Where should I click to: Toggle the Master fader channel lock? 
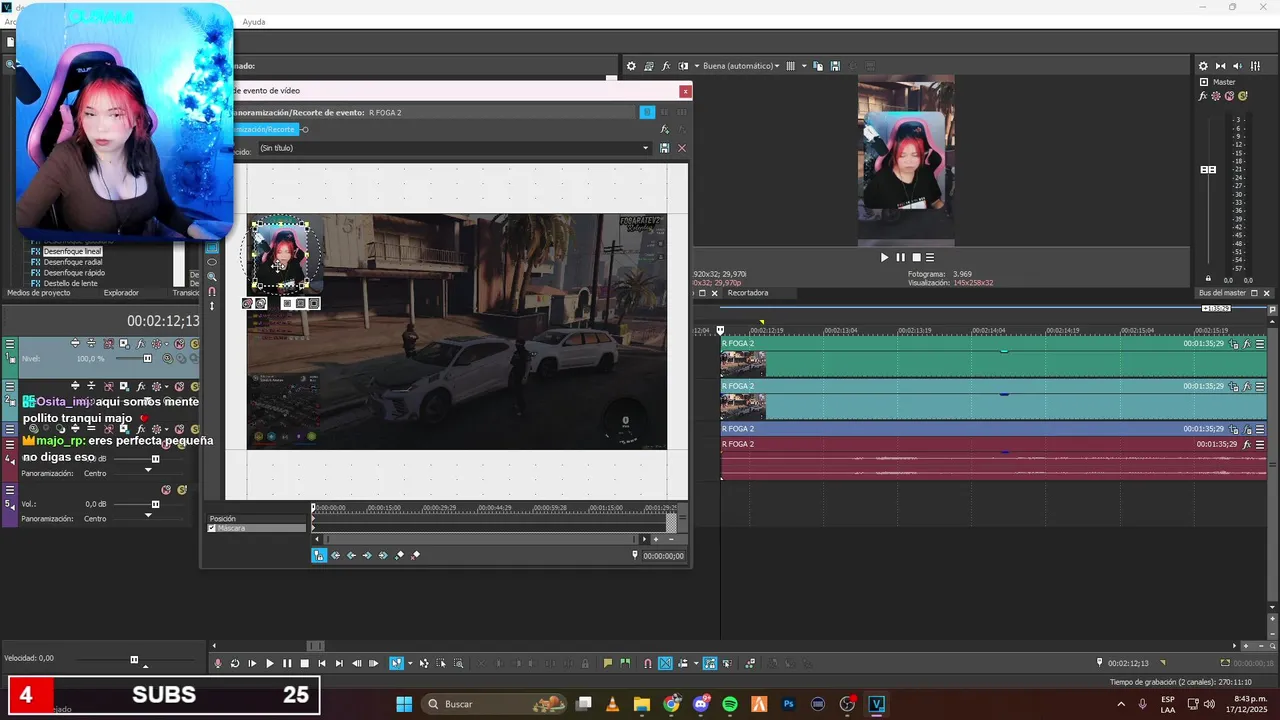pyautogui.click(x=1208, y=279)
